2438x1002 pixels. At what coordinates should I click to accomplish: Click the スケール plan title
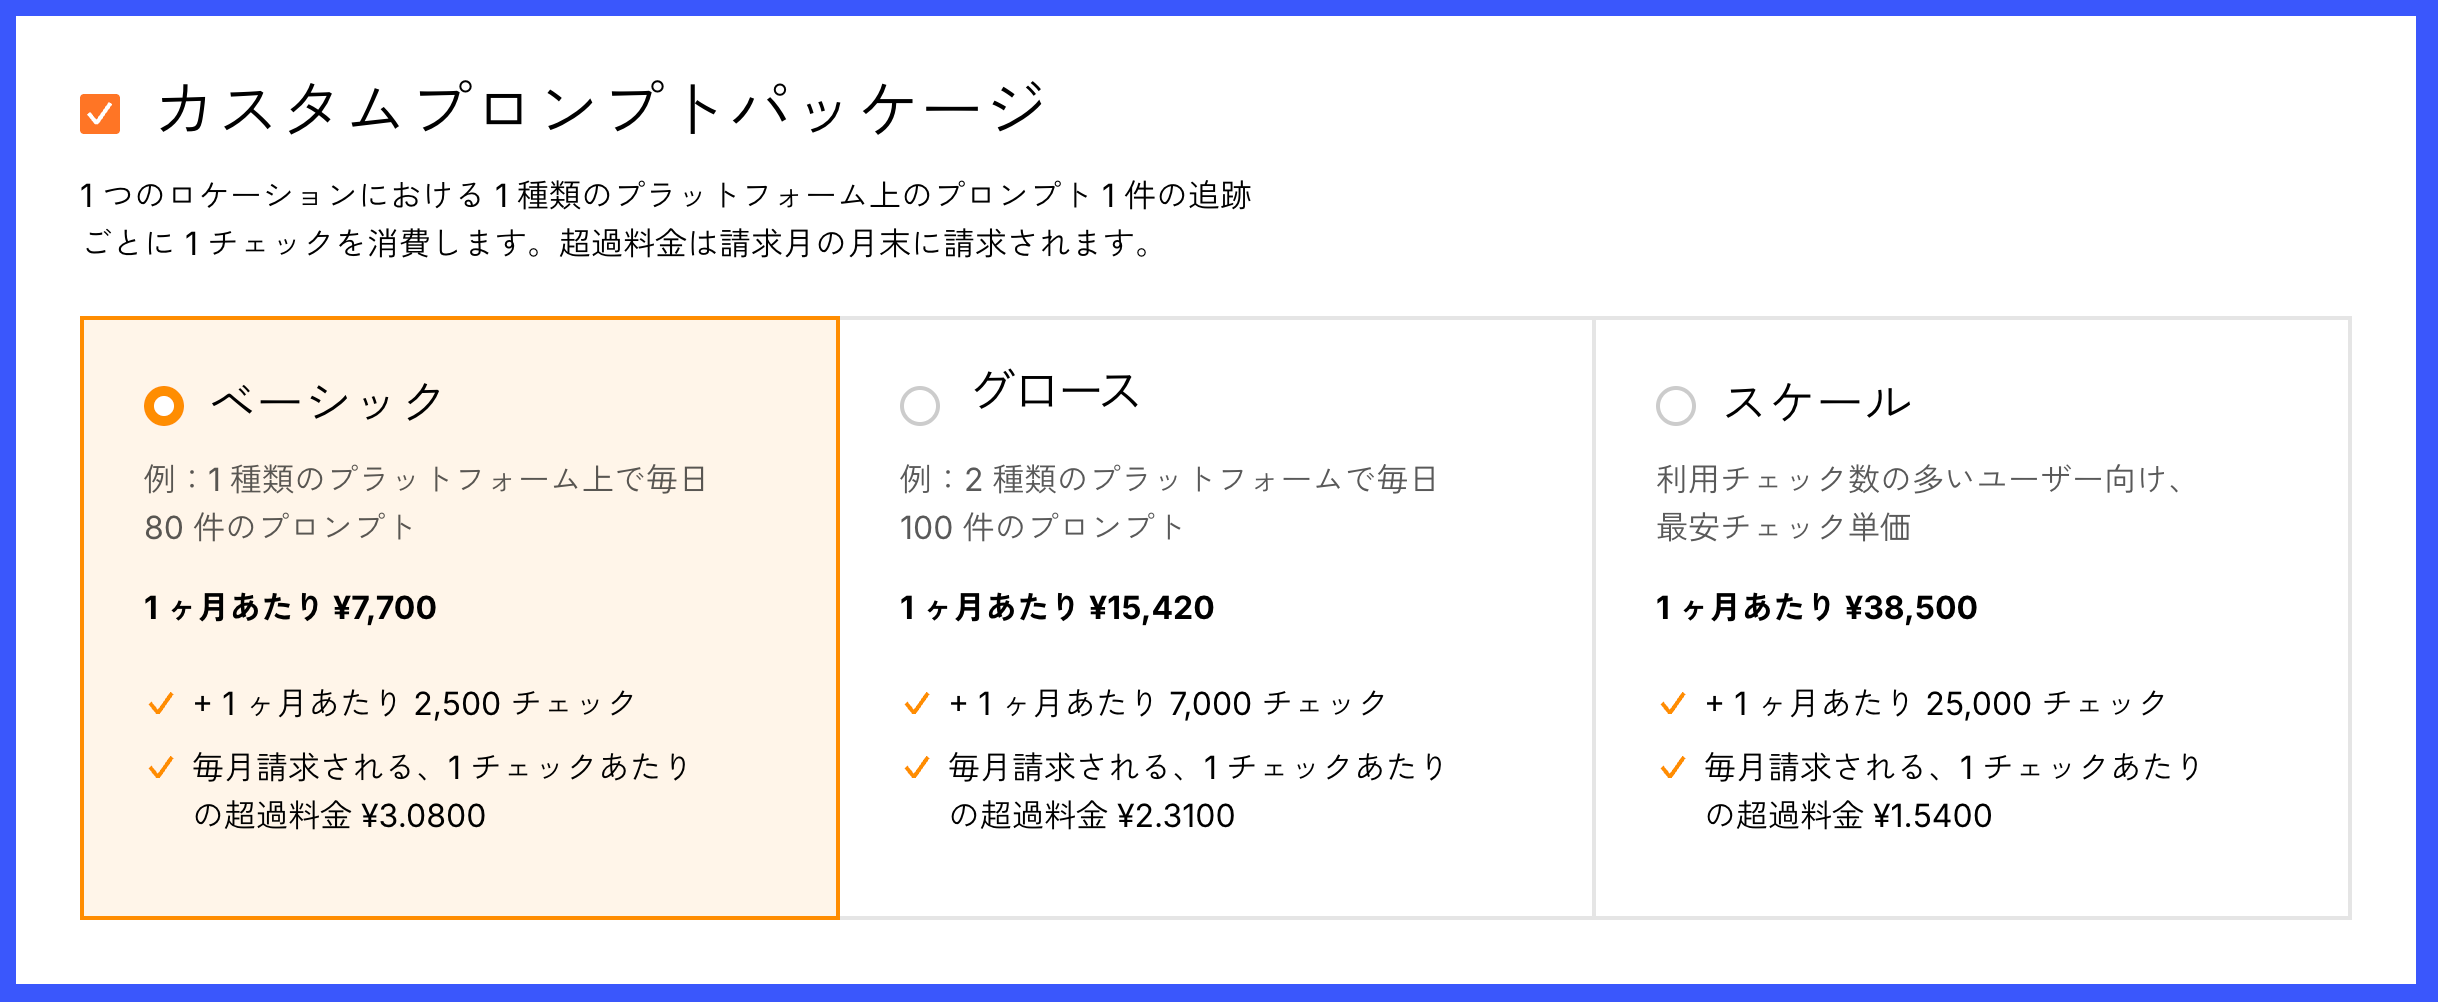click(x=1817, y=403)
